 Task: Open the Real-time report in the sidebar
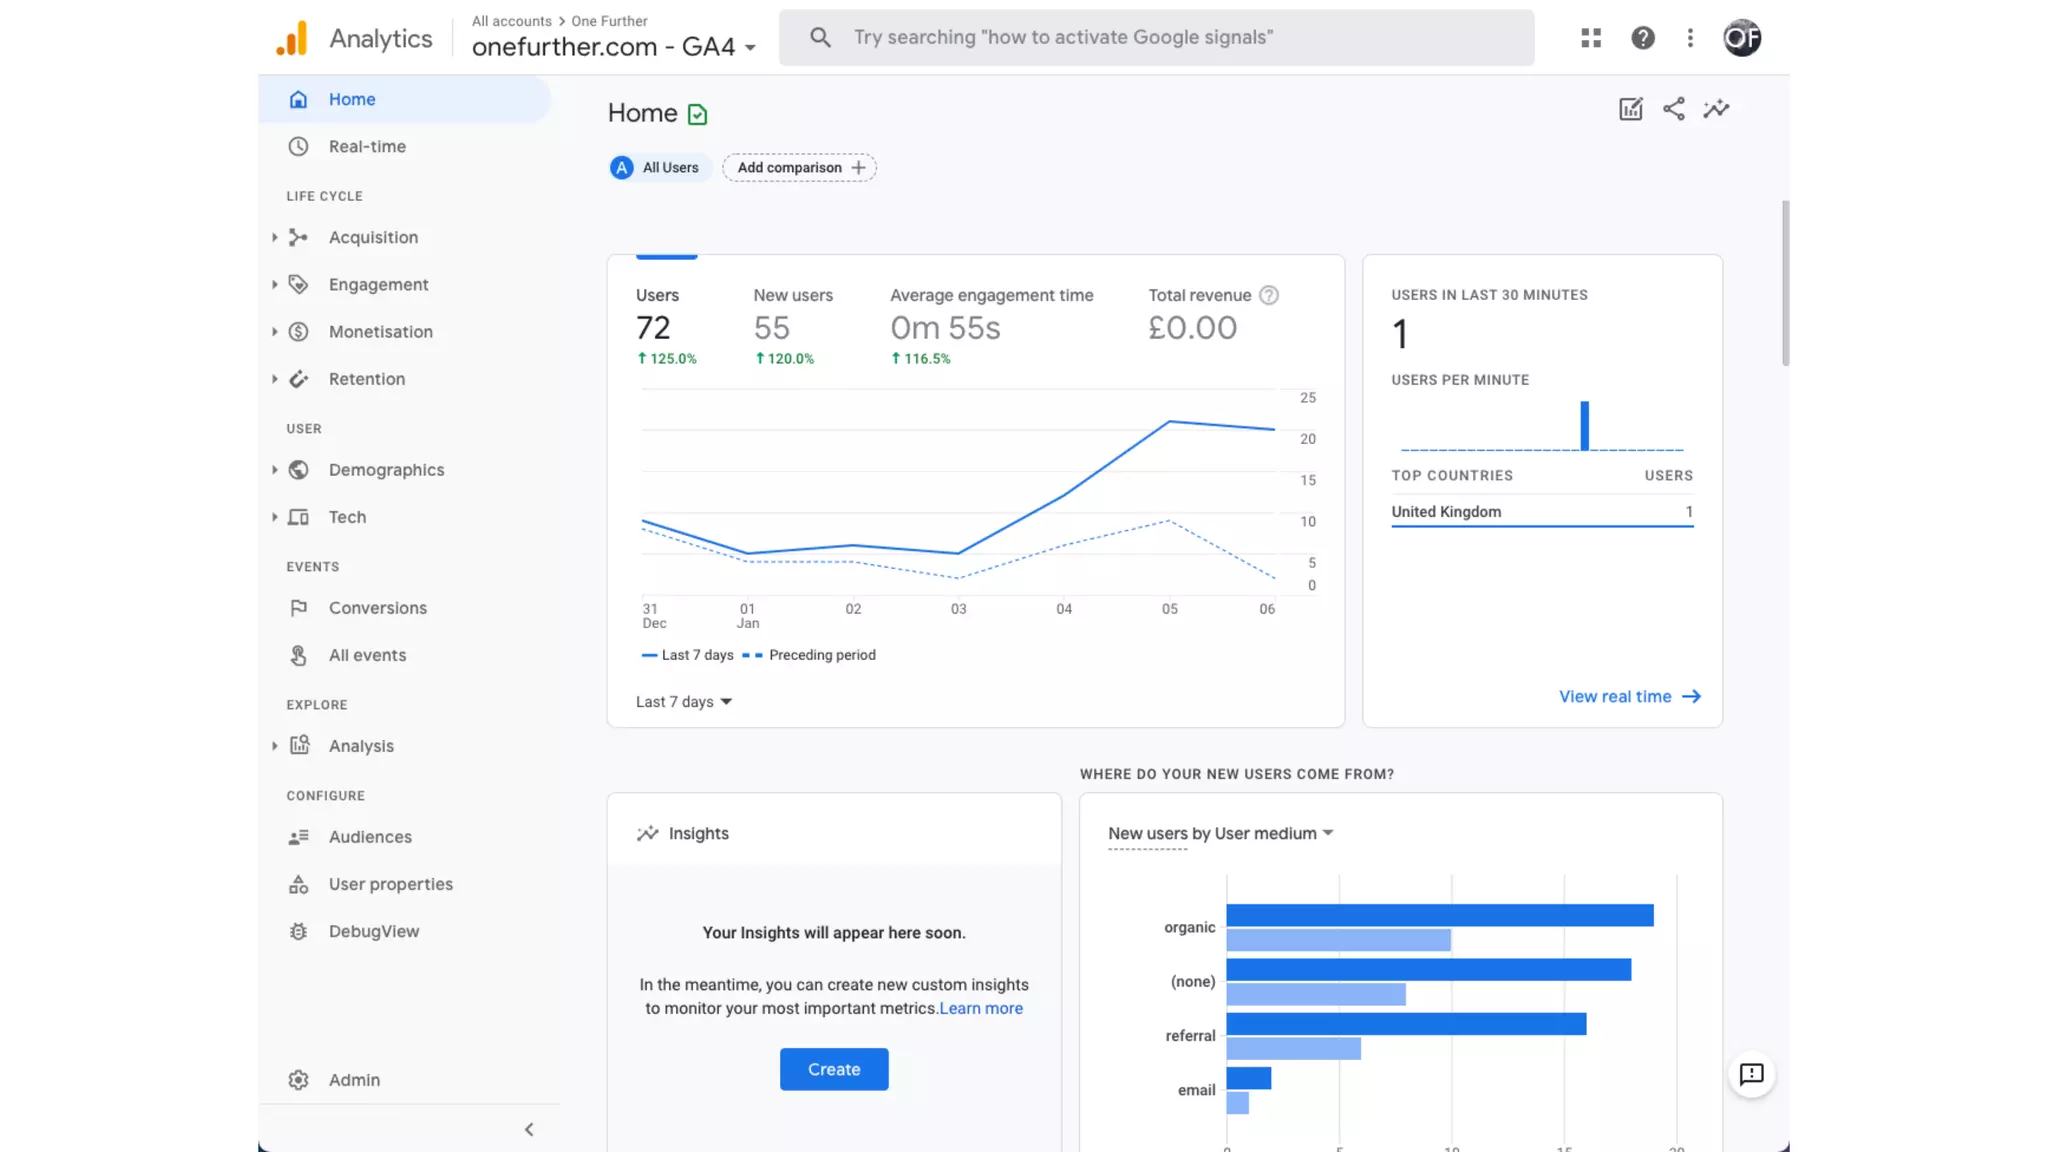point(367,146)
